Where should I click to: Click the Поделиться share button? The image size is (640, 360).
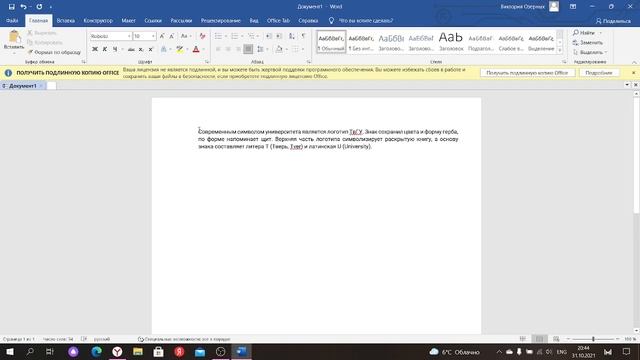[613, 20]
